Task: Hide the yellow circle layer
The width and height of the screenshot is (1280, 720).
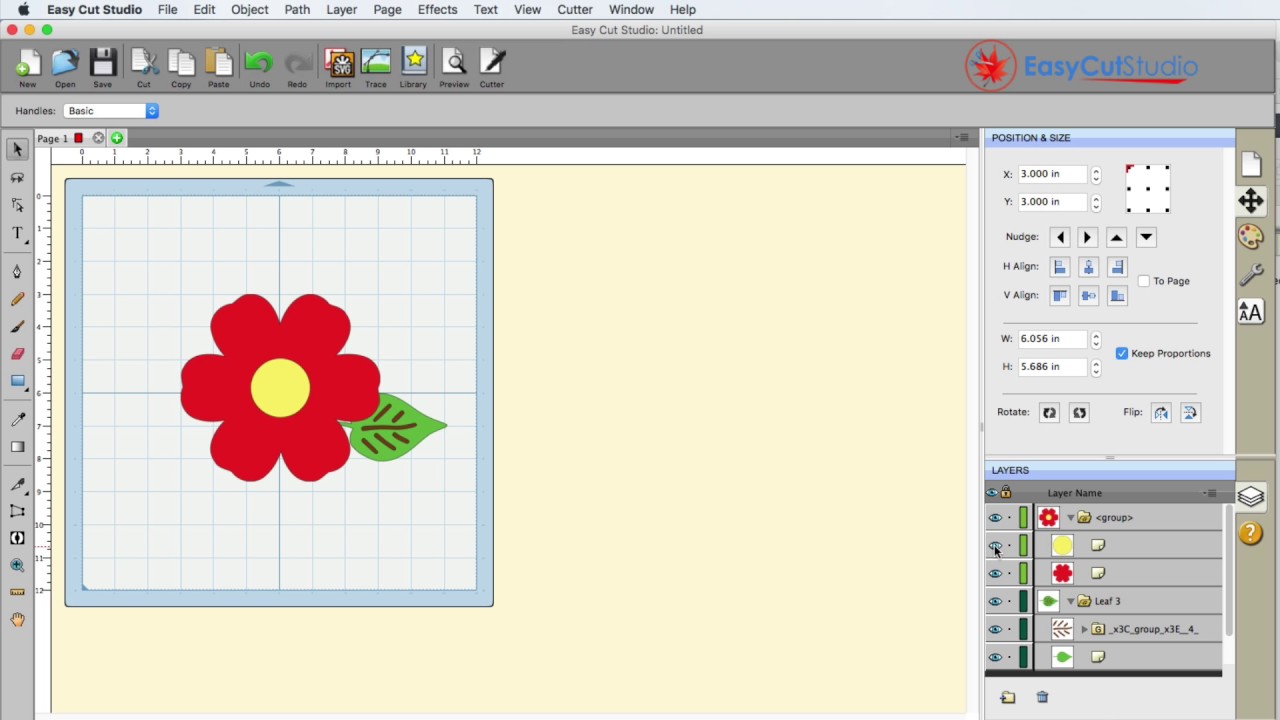Action: 995,546
